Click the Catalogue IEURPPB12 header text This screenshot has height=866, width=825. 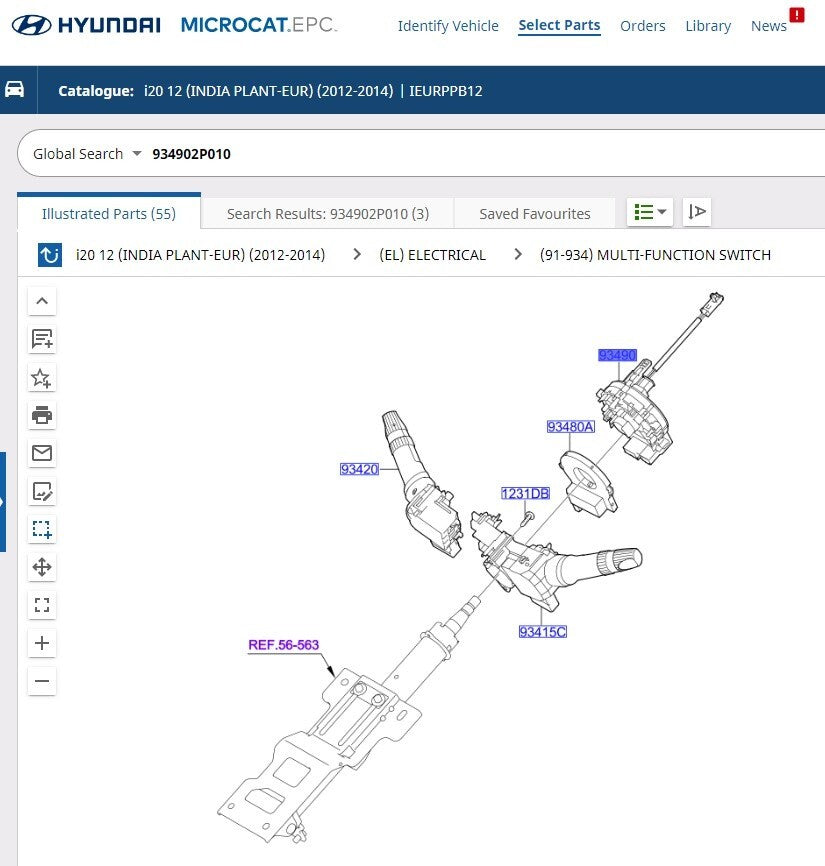270,91
